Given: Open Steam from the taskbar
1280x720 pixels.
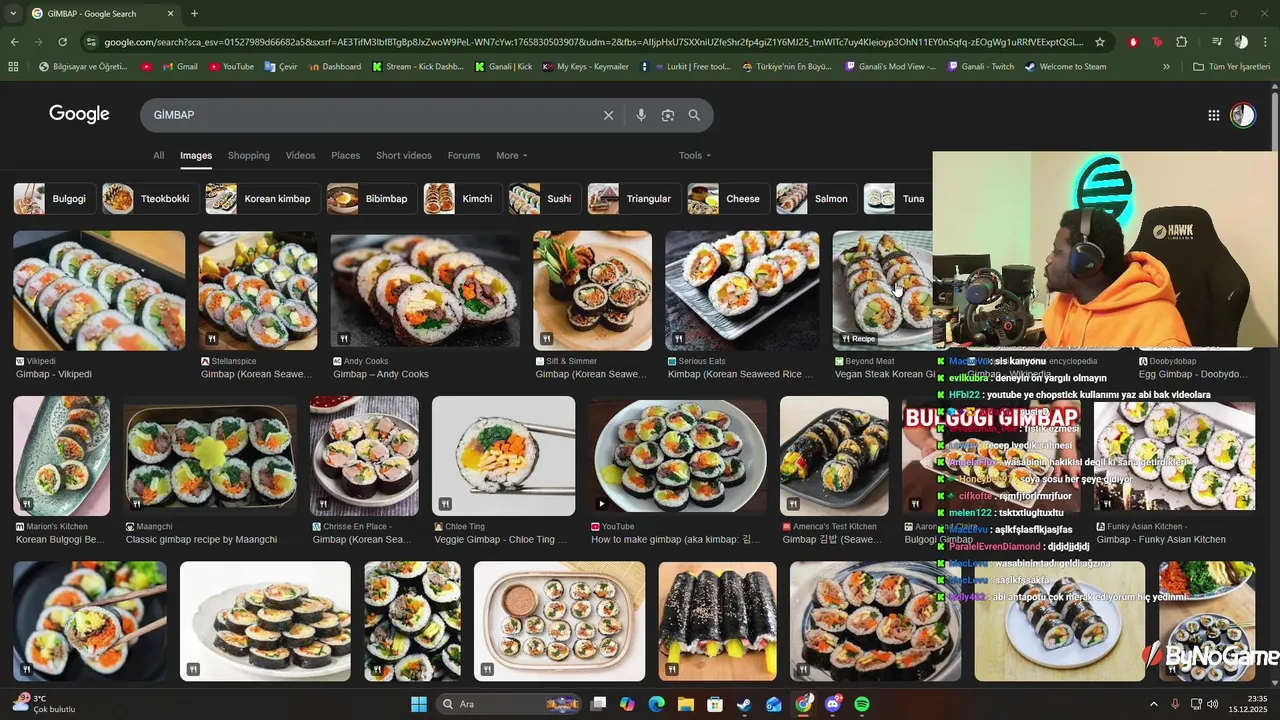Looking at the screenshot, I should point(744,704).
